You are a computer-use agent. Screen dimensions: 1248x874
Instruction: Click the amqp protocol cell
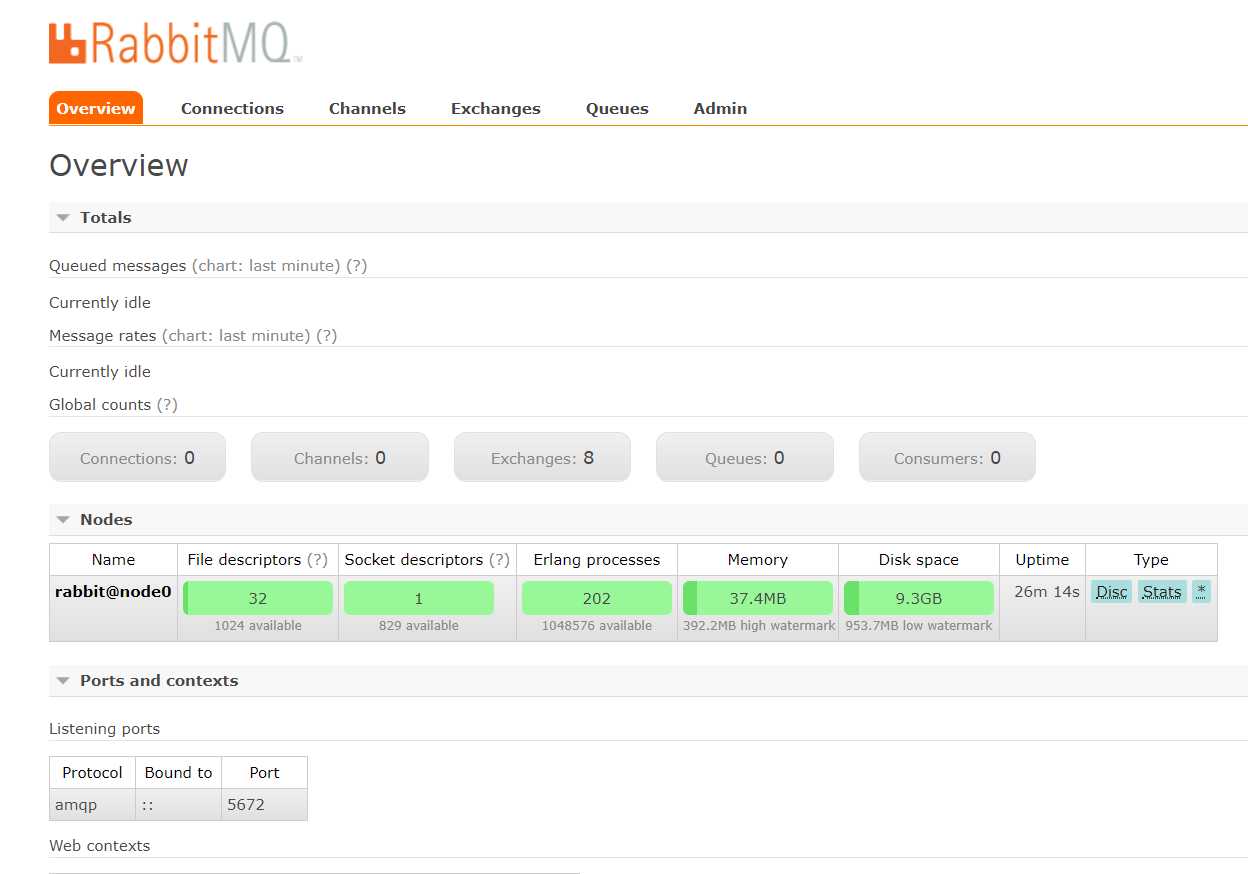(92, 804)
